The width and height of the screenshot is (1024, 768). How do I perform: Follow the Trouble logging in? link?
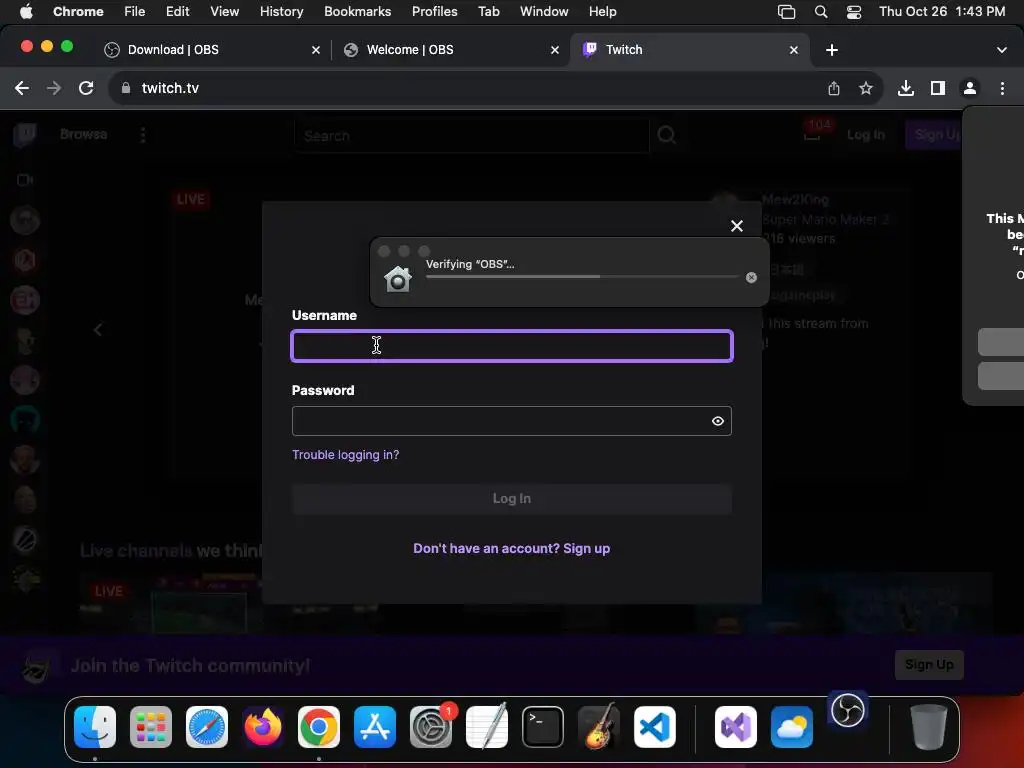[345, 455]
